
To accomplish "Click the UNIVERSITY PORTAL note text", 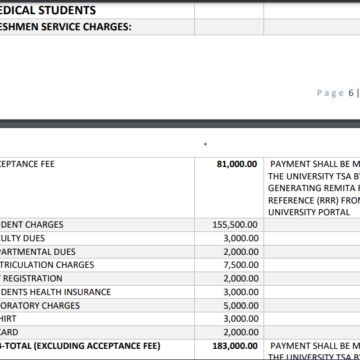I will point(309,212).
